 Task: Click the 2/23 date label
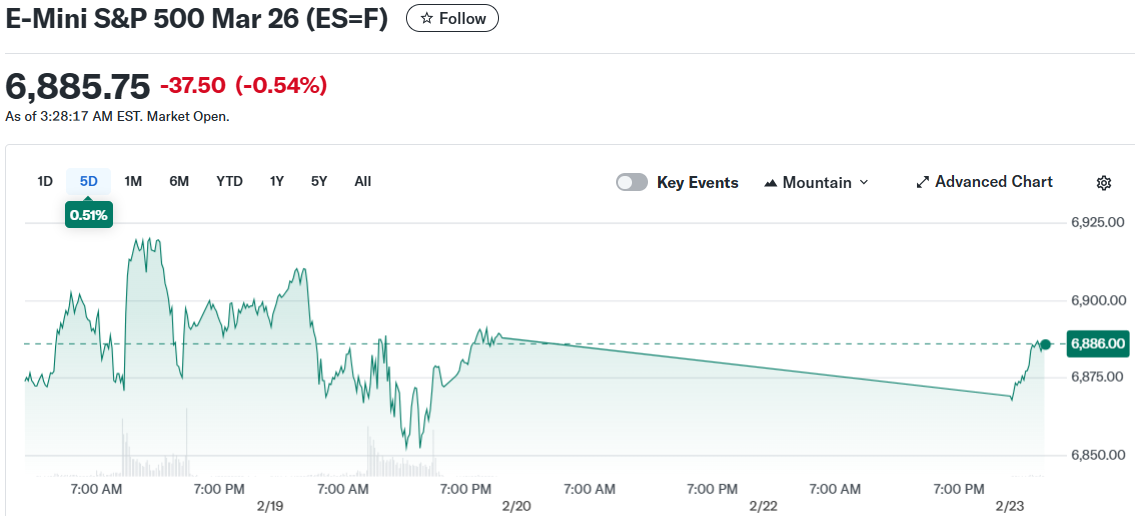(1009, 505)
